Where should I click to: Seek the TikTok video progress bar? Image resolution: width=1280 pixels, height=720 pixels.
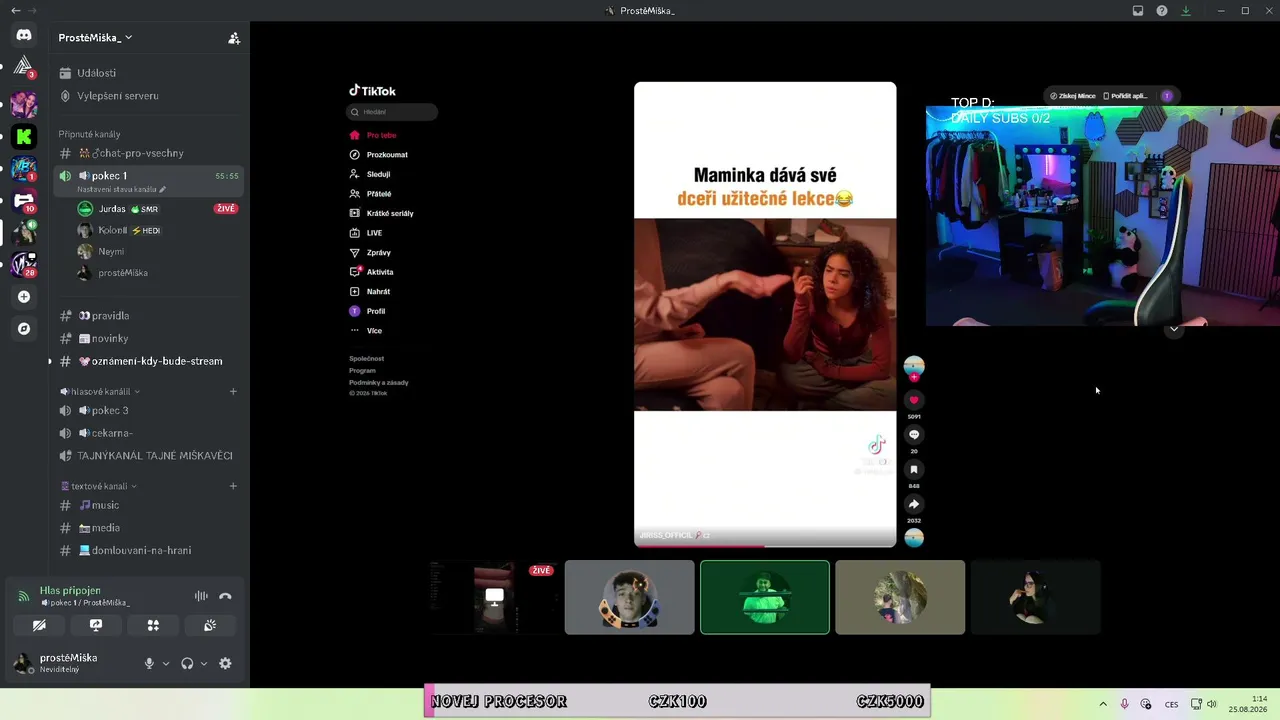[765, 546]
